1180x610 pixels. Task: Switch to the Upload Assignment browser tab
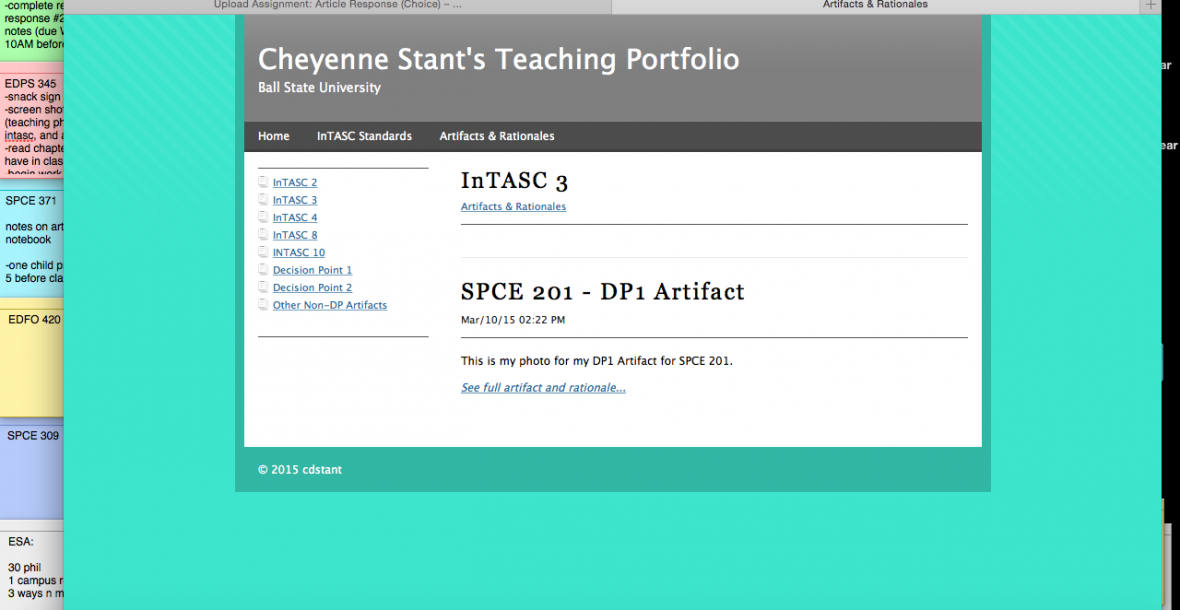coord(338,5)
